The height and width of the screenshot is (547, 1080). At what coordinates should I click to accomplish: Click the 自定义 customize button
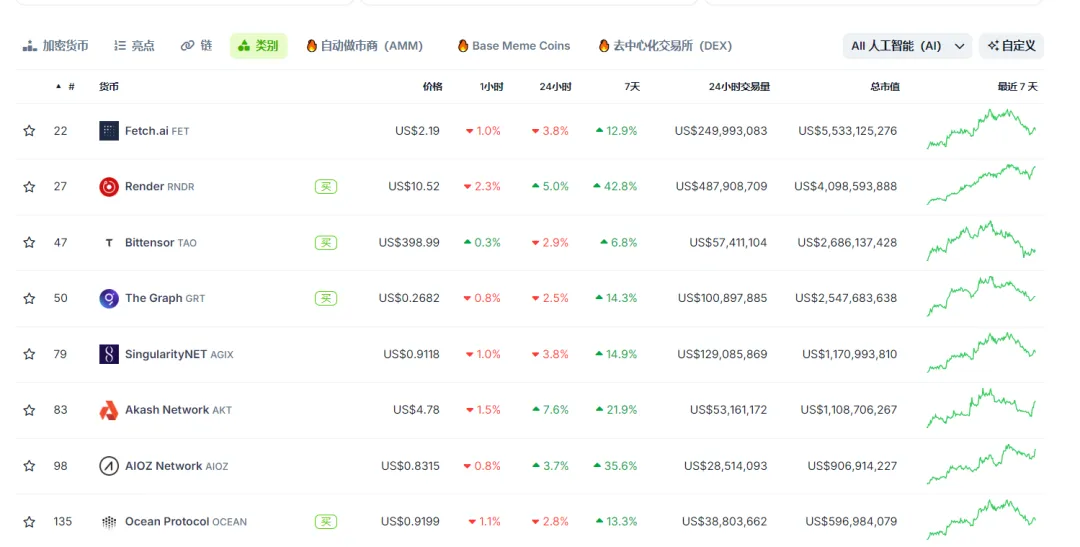1011,46
